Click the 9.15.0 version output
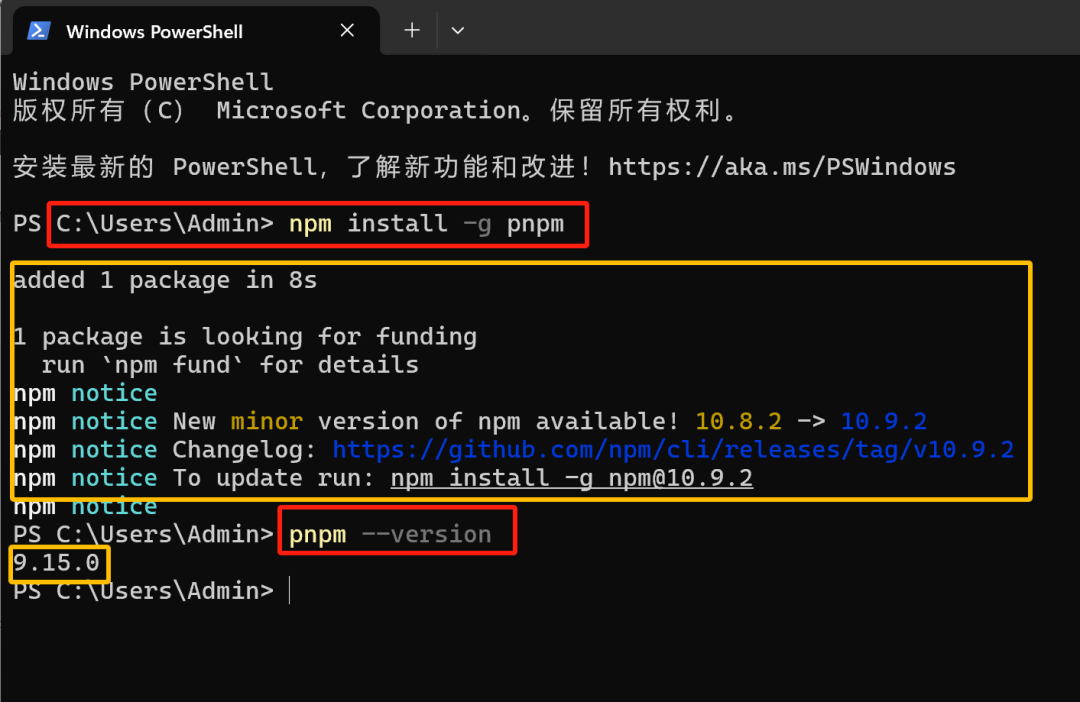 point(56,563)
